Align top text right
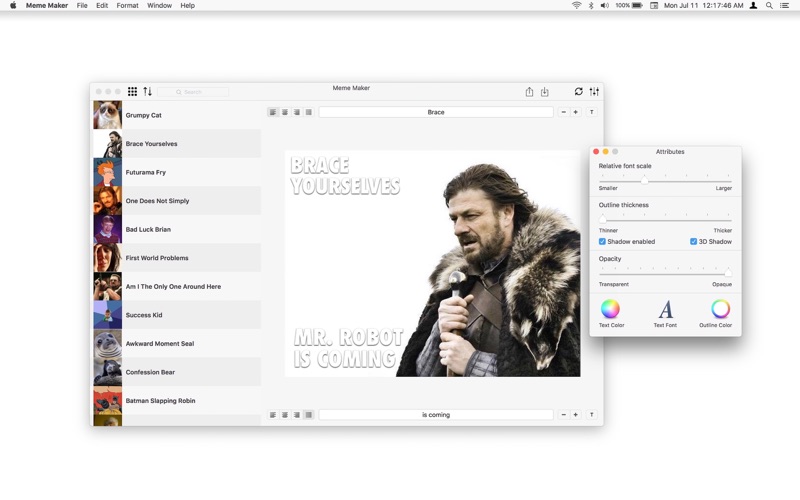Viewport: 800px width, 500px height. tap(296, 112)
